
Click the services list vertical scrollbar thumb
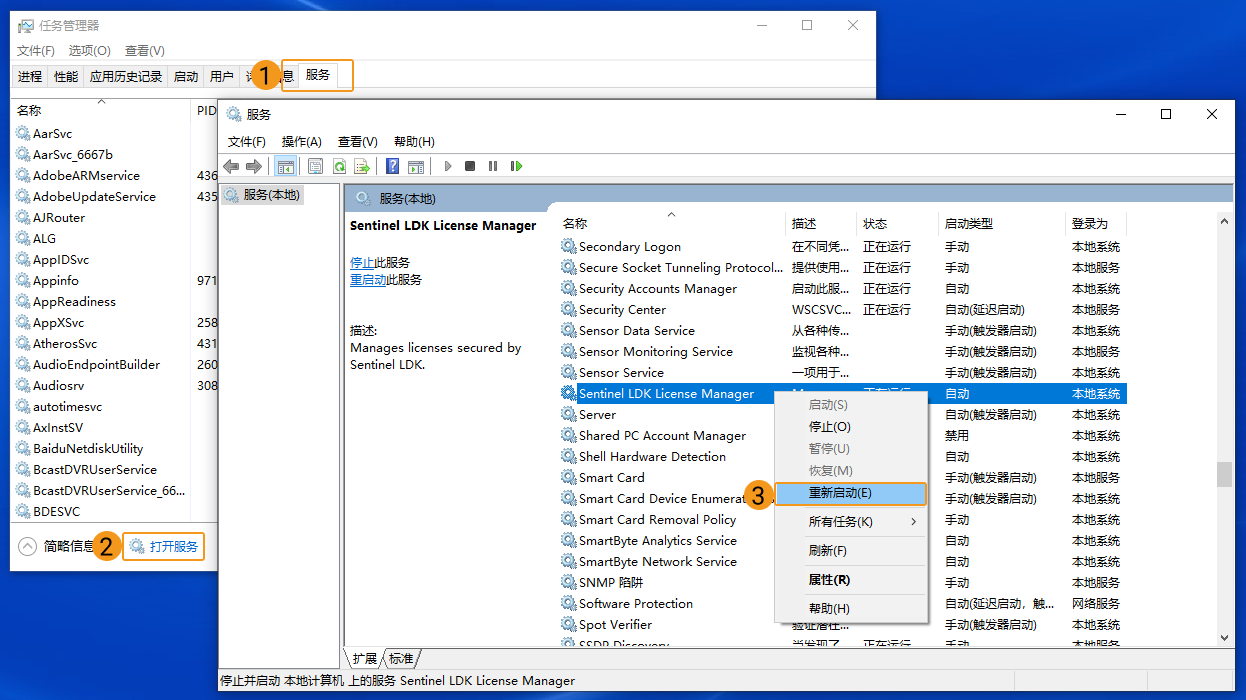click(x=1224, y=474)
